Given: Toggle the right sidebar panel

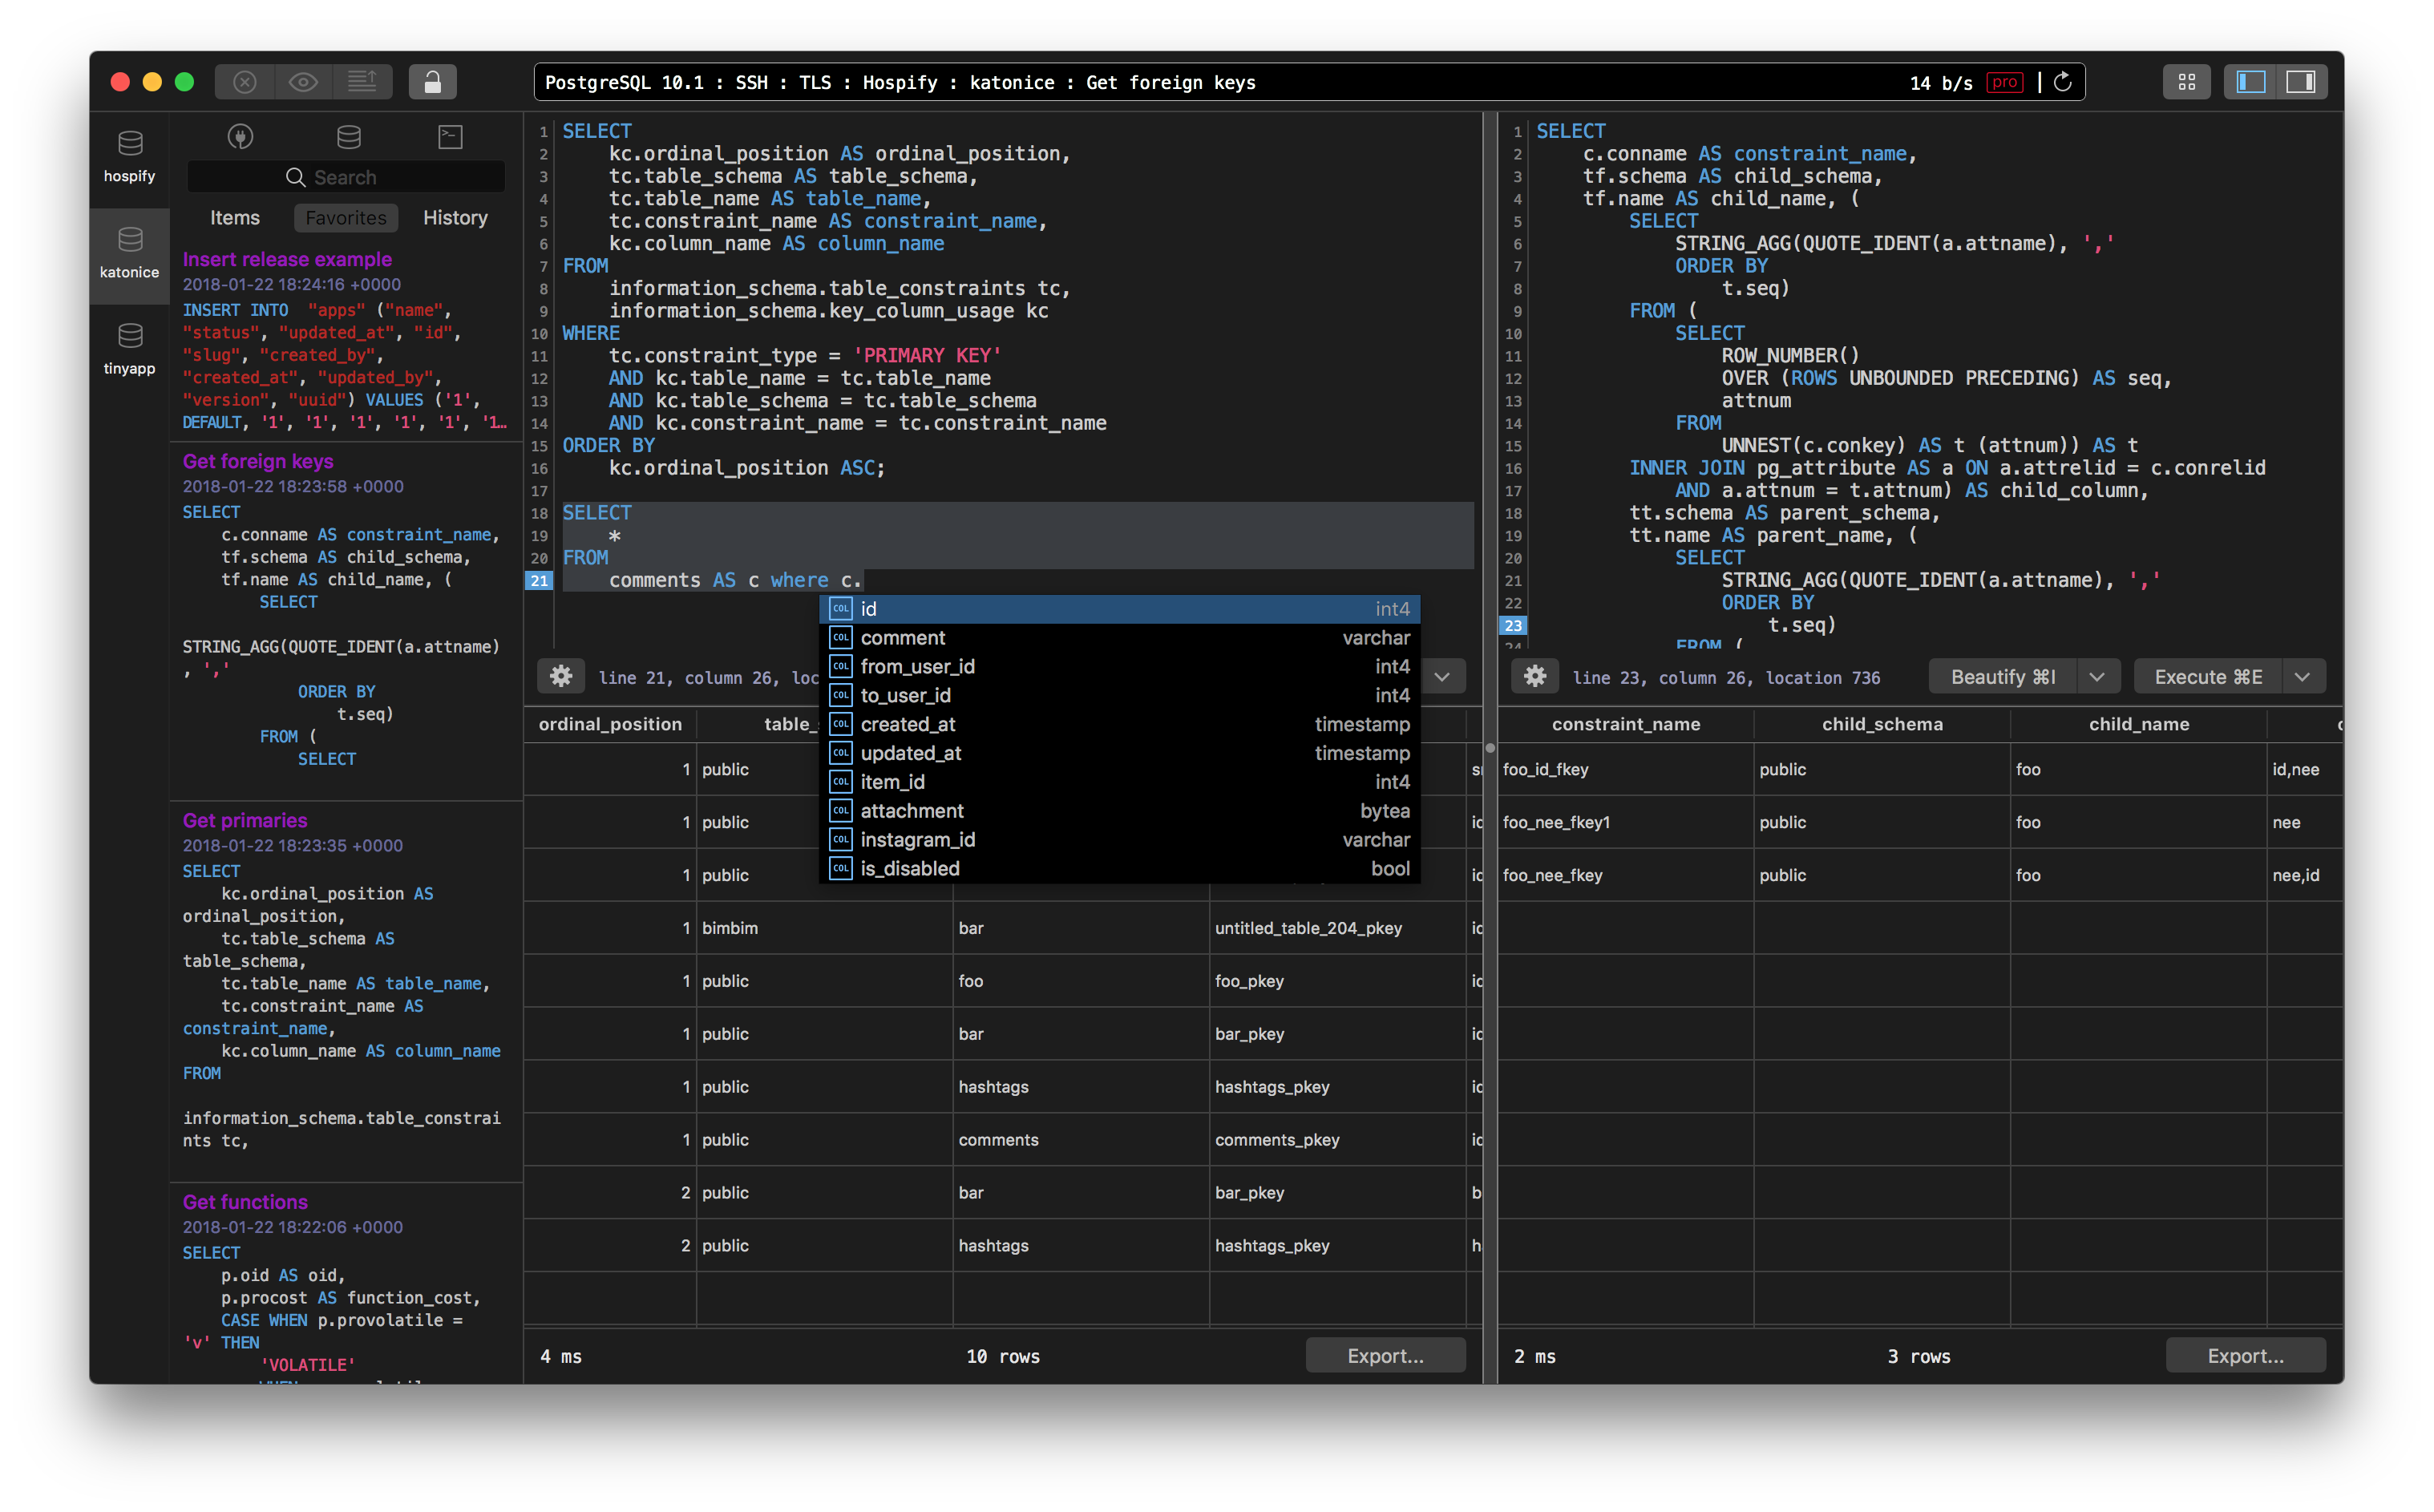Looking at the screenshot, I should pos(2300,82).
